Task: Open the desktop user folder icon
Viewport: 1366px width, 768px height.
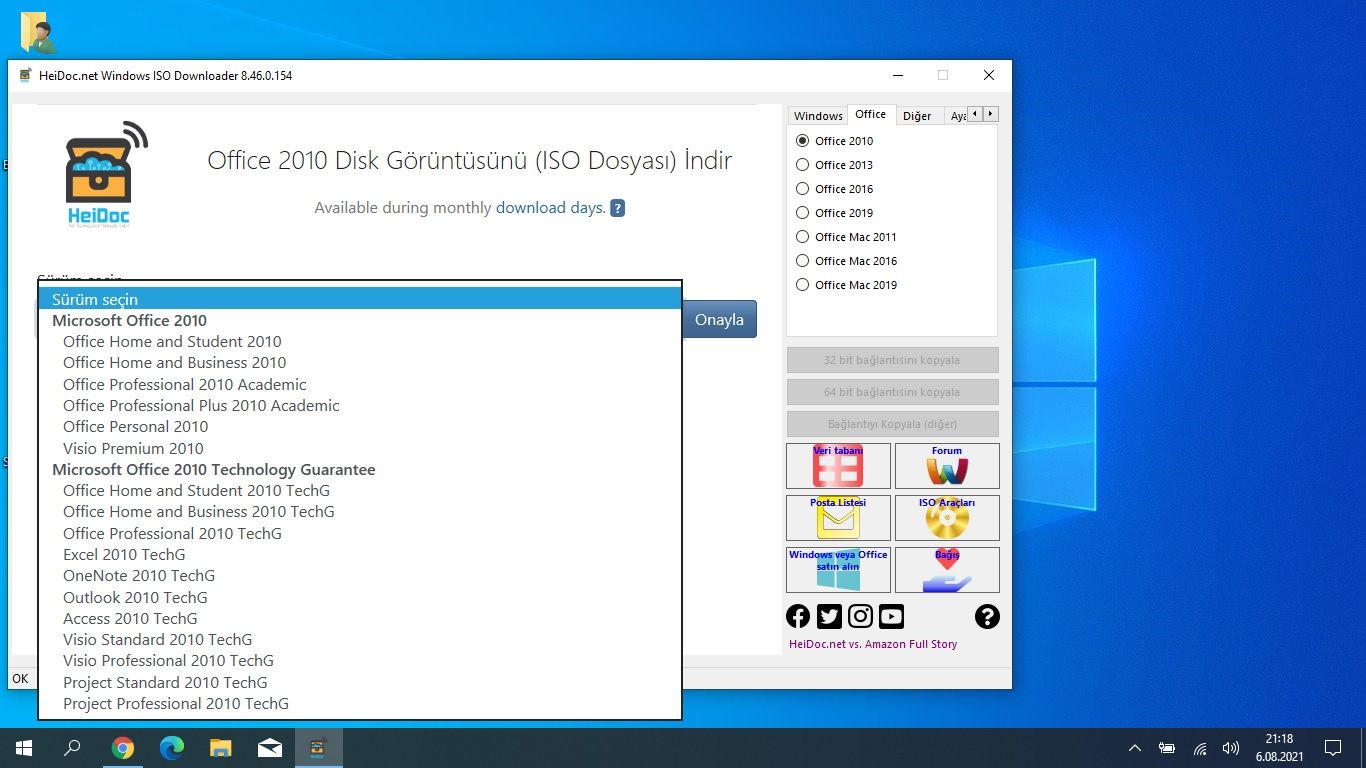Action: pos(38,32)
